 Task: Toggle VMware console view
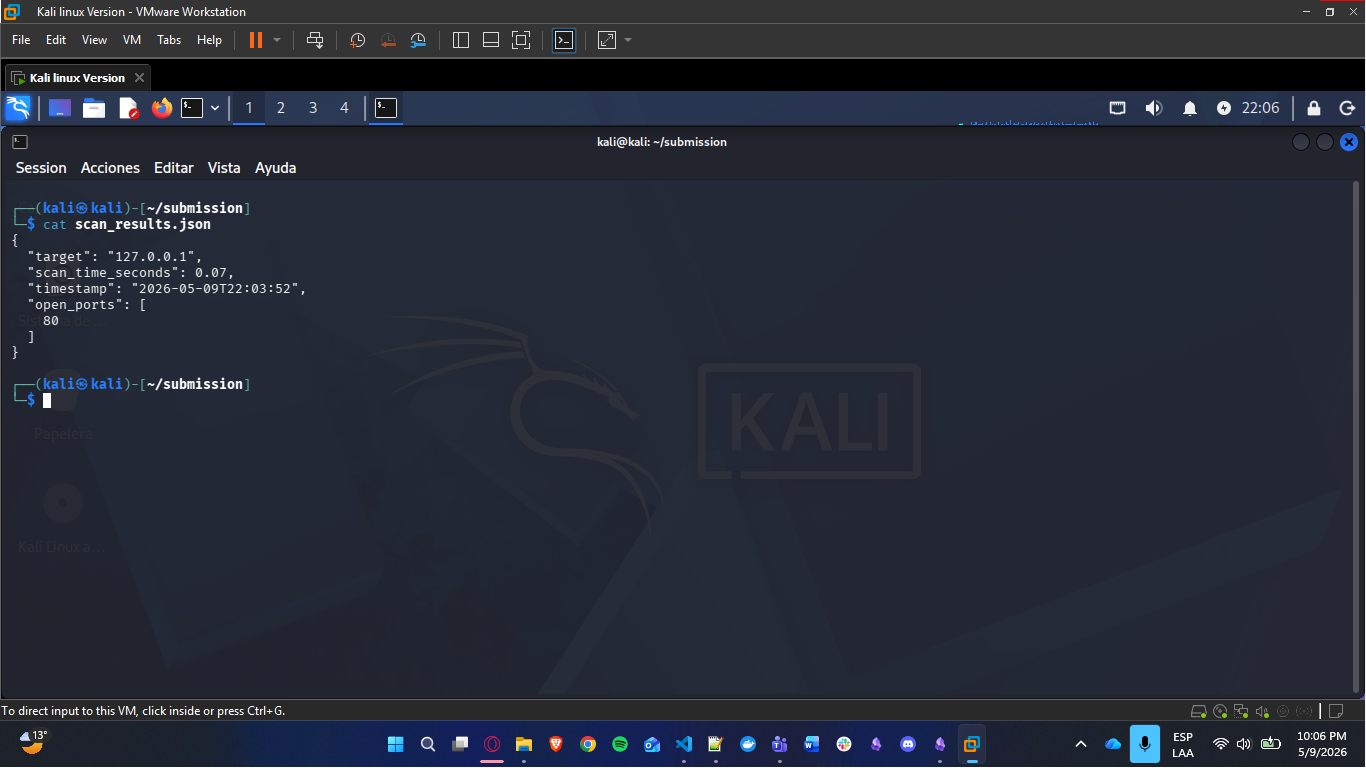[564, 40]
